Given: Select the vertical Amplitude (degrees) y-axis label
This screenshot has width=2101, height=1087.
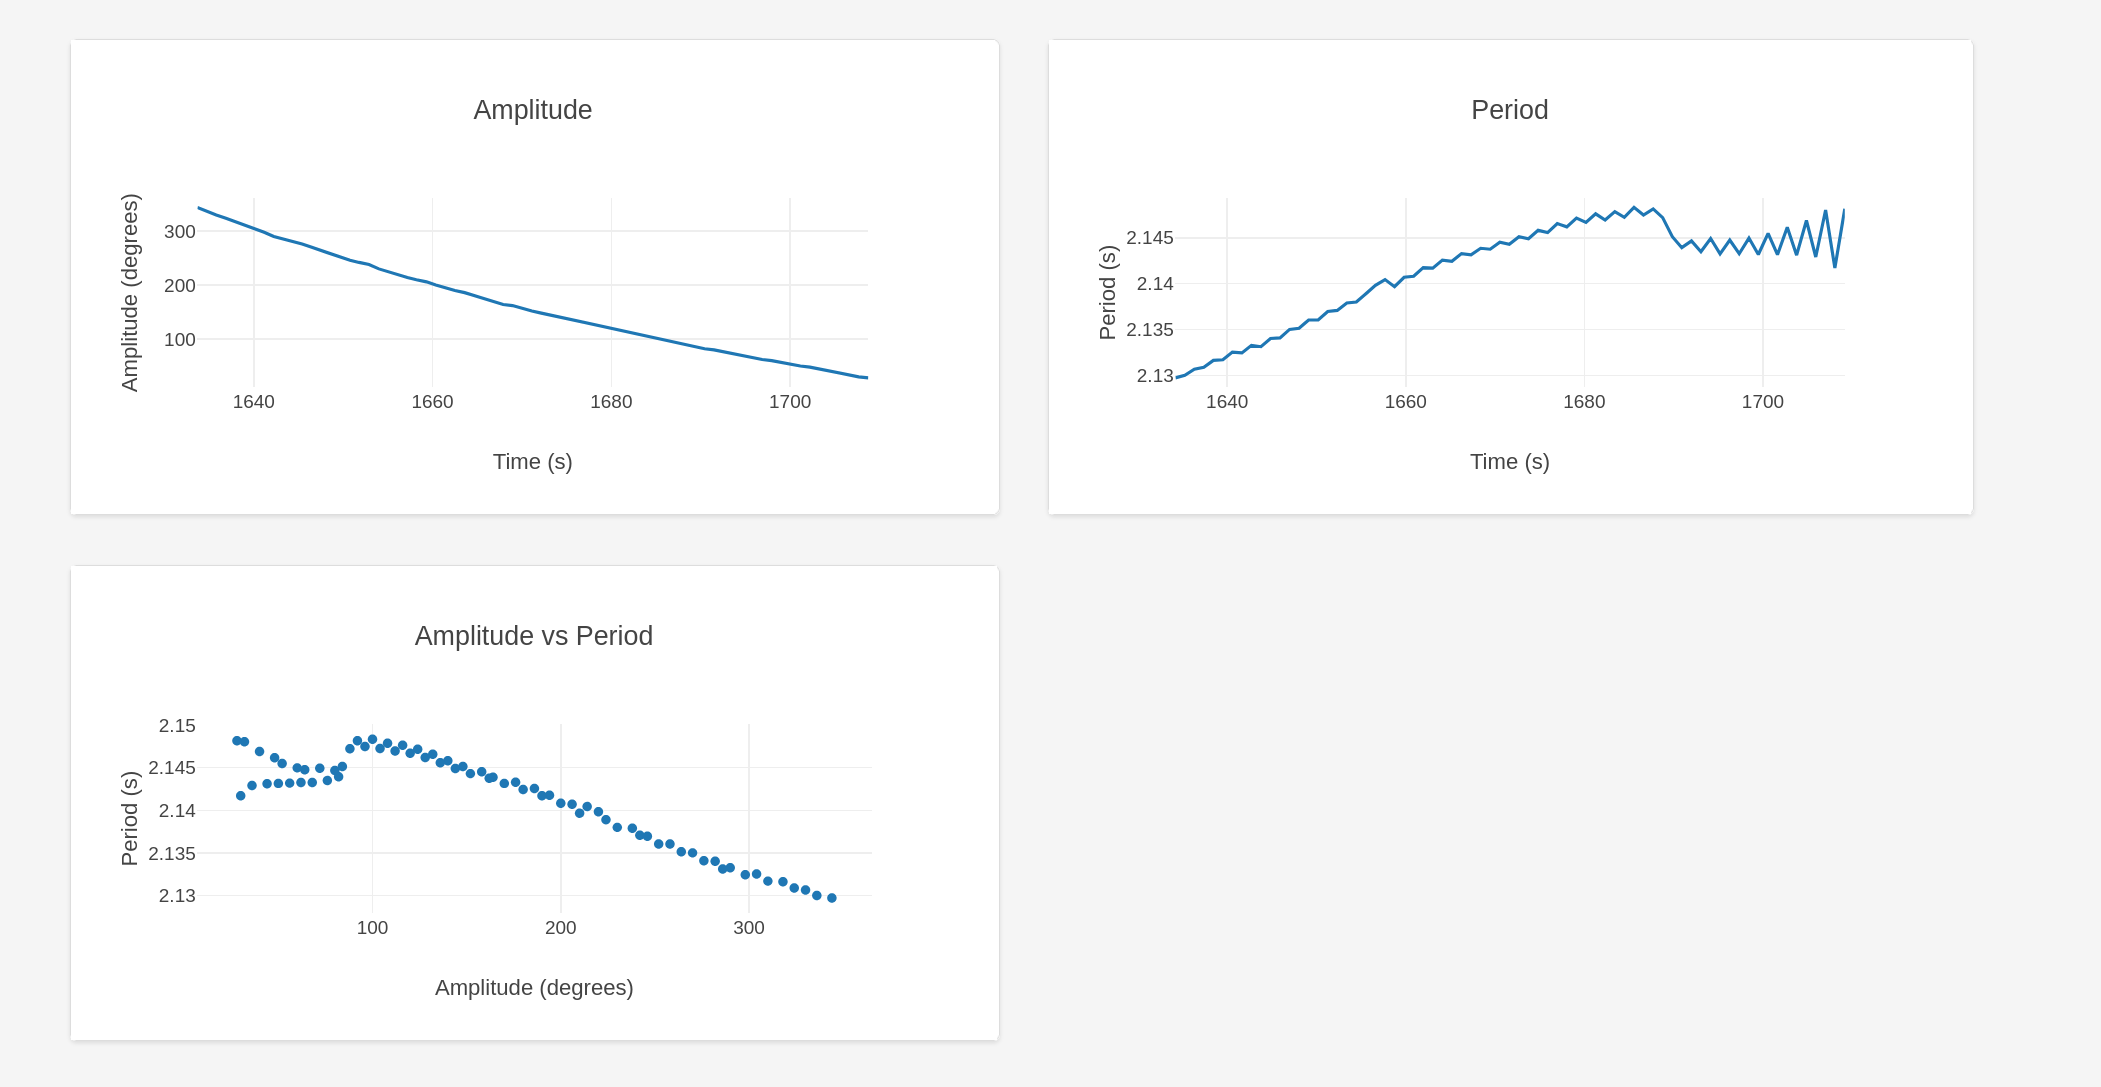Looking at the screenshot, I should [130, 293].
